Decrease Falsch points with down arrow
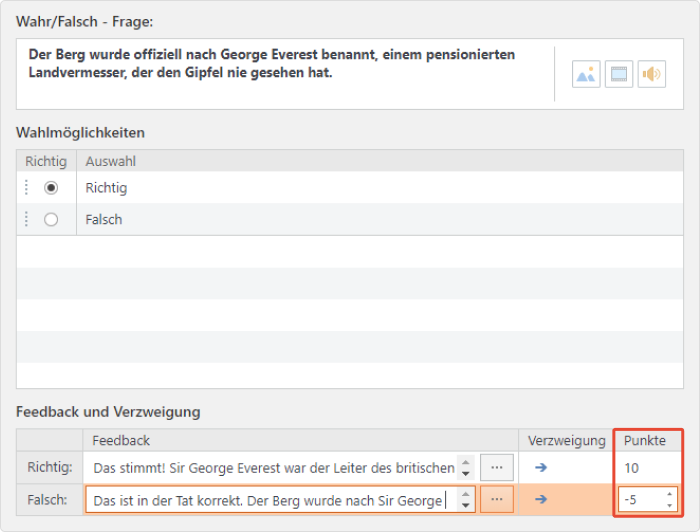The width and height of the screenshot is (700, 532). click(x=669, y=505)
